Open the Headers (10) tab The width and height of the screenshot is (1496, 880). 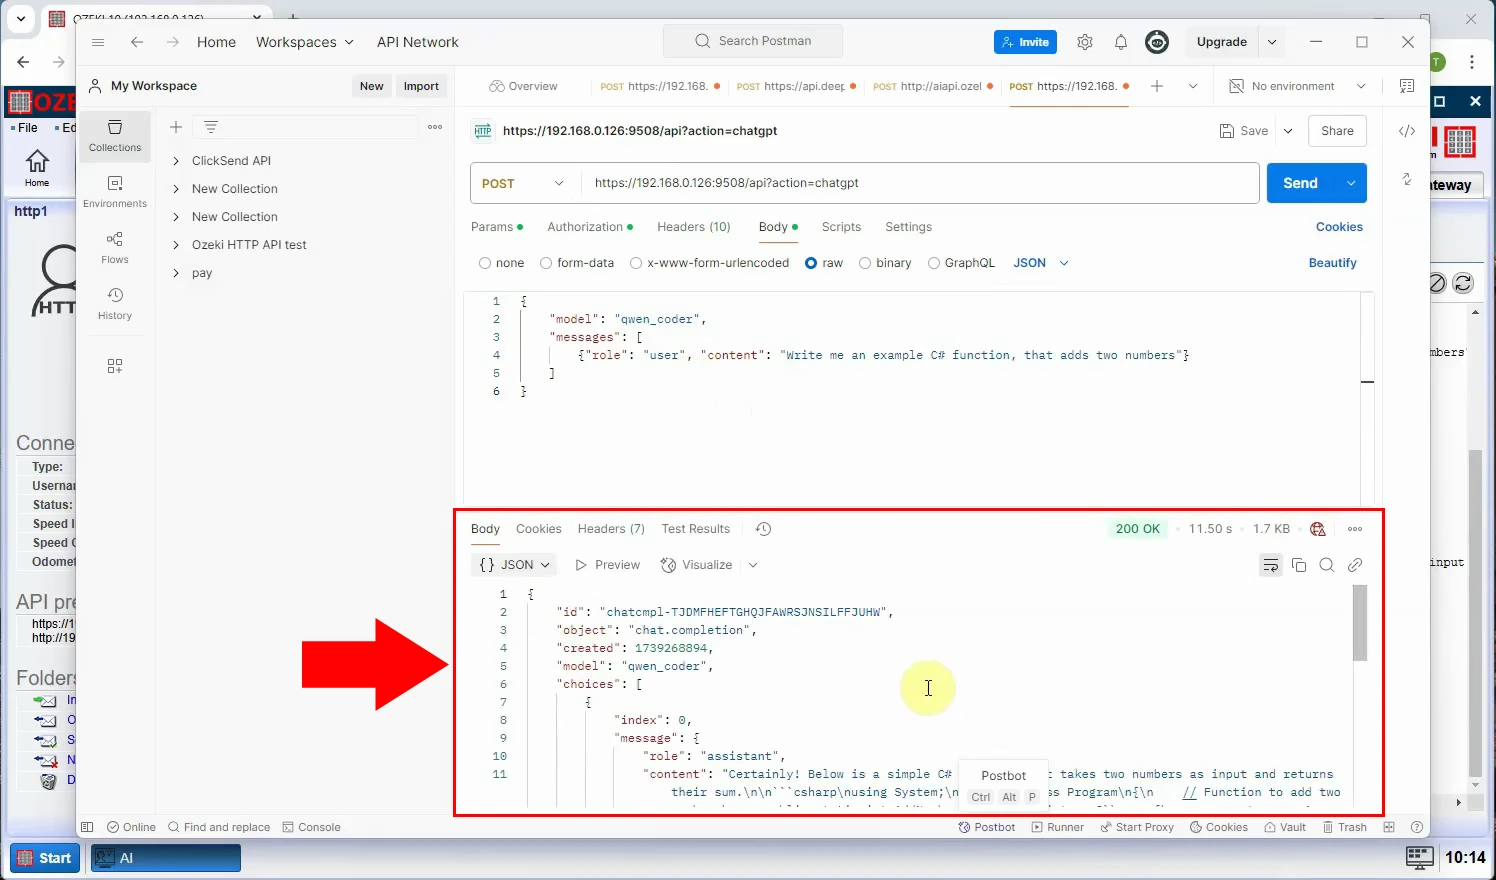pyautogui.click(x=694, y=227)
